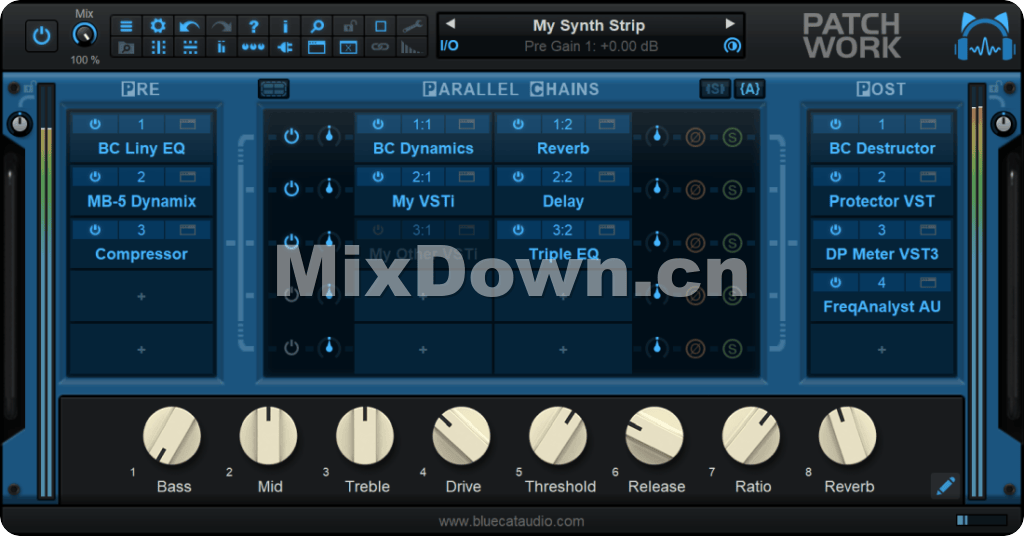Click the main plugin power bypass button

41,35
